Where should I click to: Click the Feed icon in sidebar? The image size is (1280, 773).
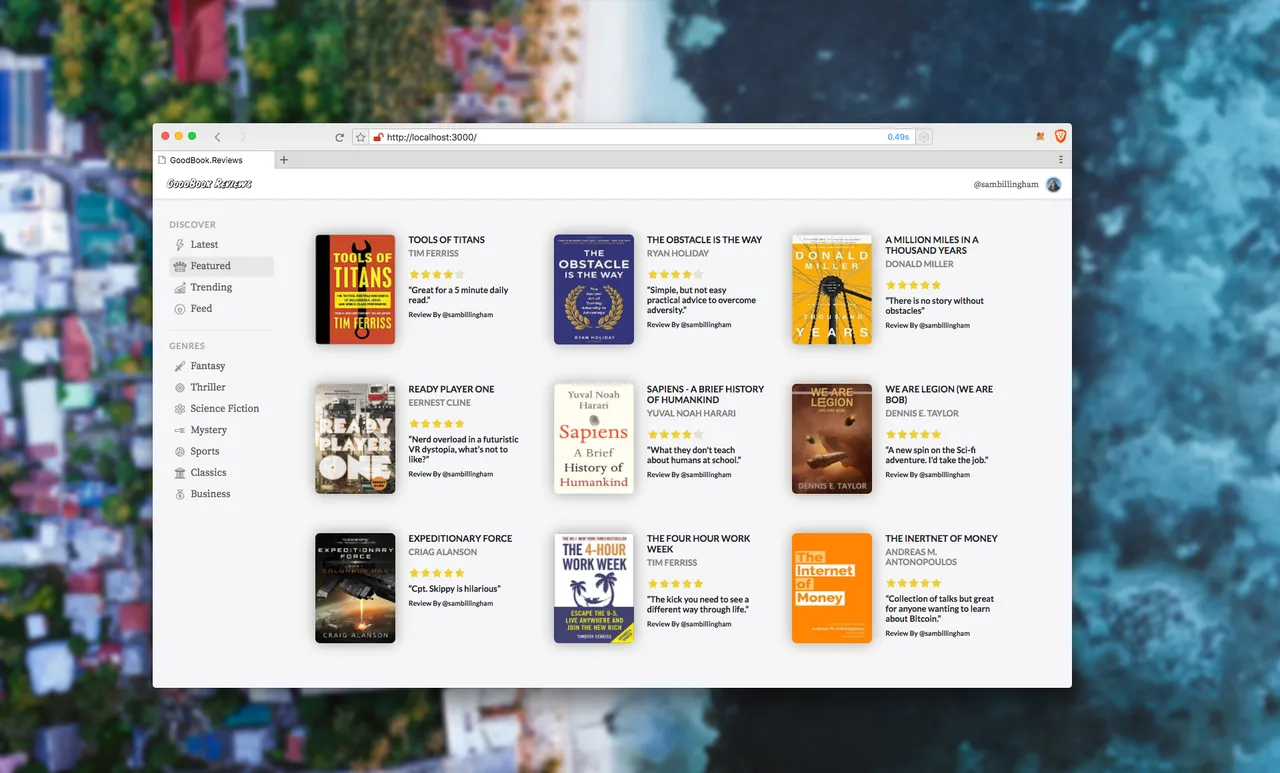[180, 309]
